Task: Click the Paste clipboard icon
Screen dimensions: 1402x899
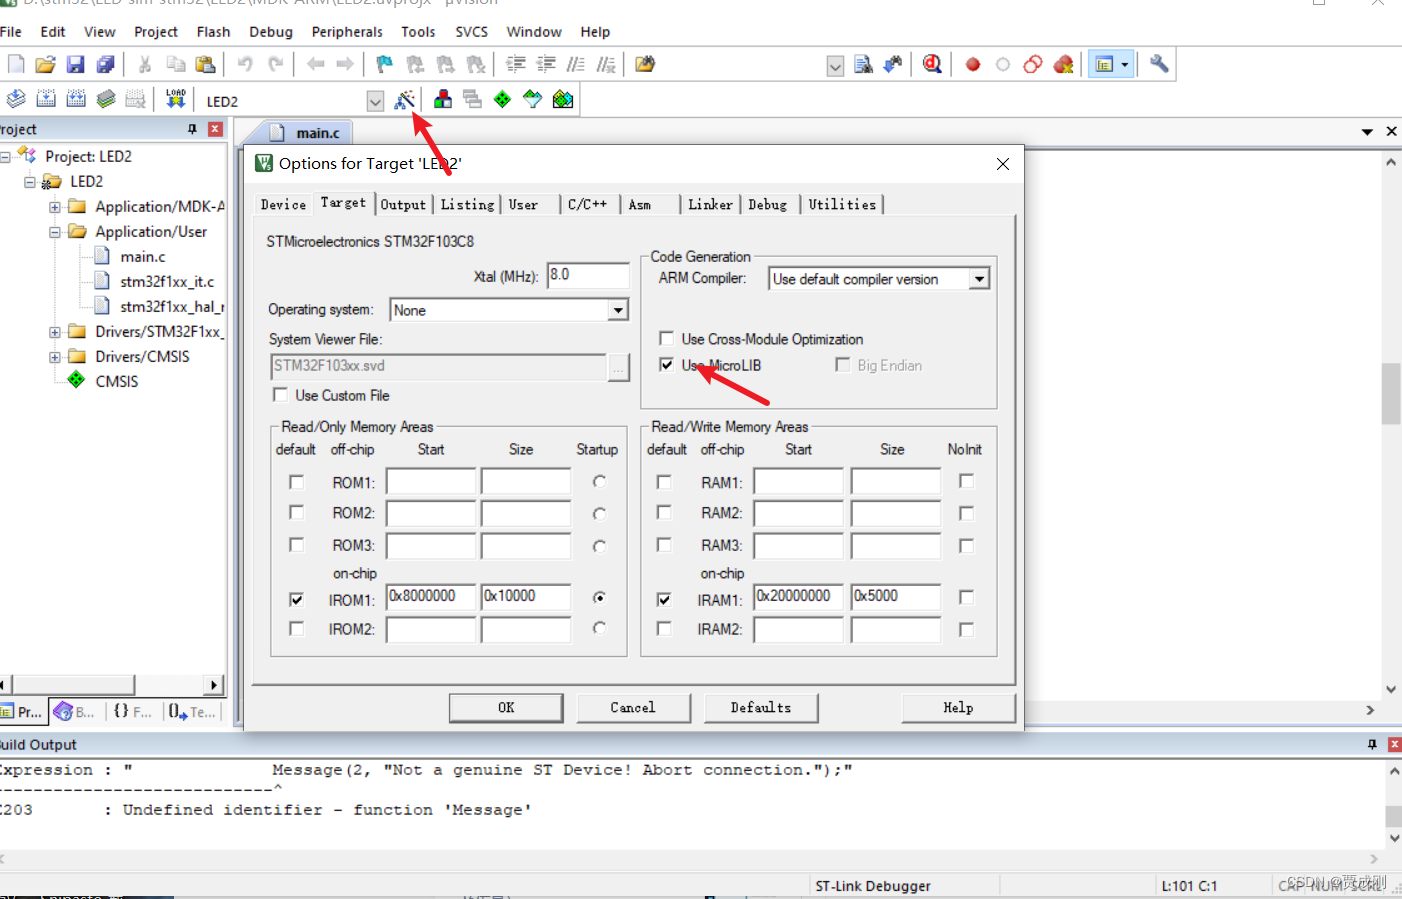Action: point(205,65)
